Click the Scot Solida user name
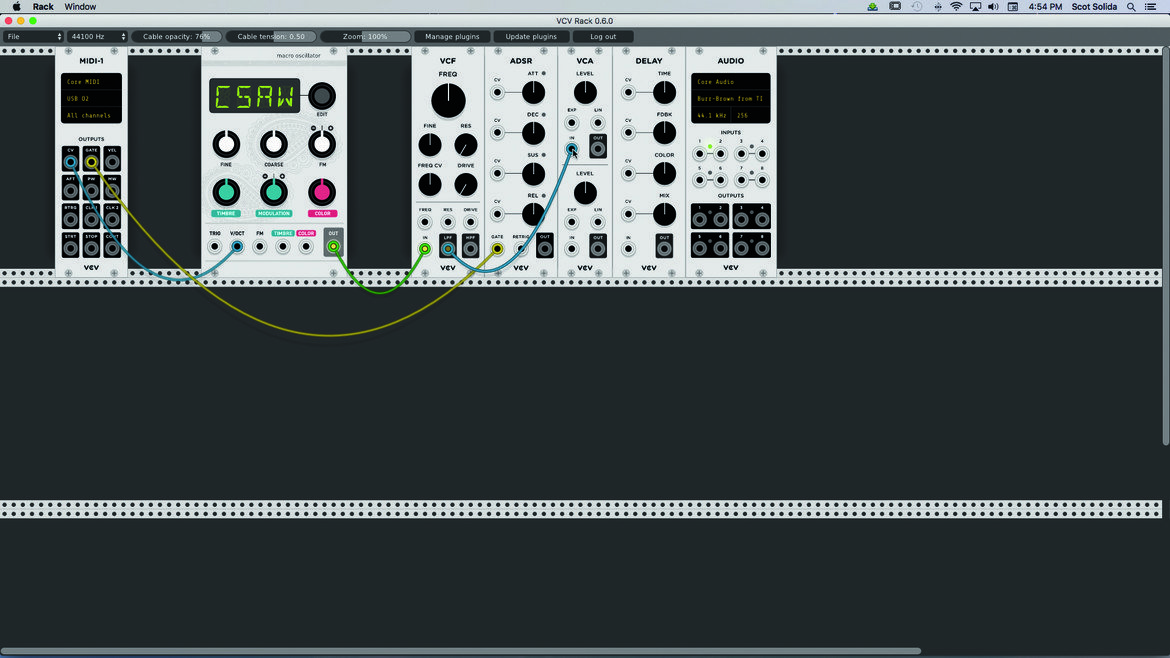The width and height of the screenshot is (1170, 658). coord(1094,7)
